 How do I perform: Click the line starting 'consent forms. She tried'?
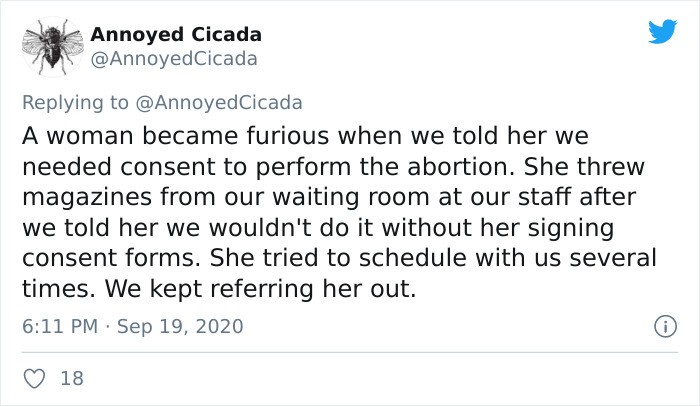click(339, 258)
